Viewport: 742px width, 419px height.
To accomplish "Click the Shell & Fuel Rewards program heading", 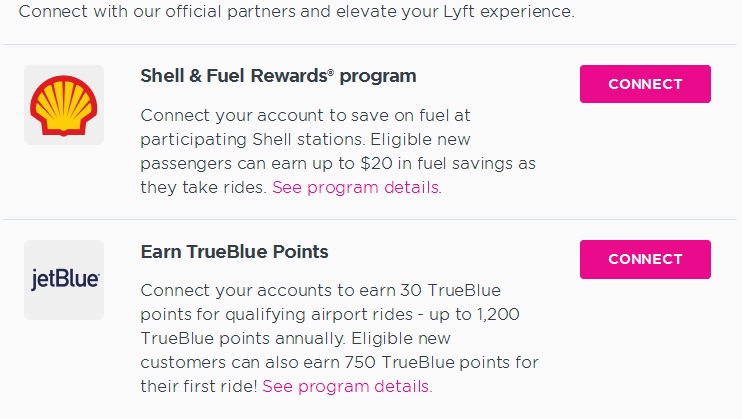I will coord(278,76).
